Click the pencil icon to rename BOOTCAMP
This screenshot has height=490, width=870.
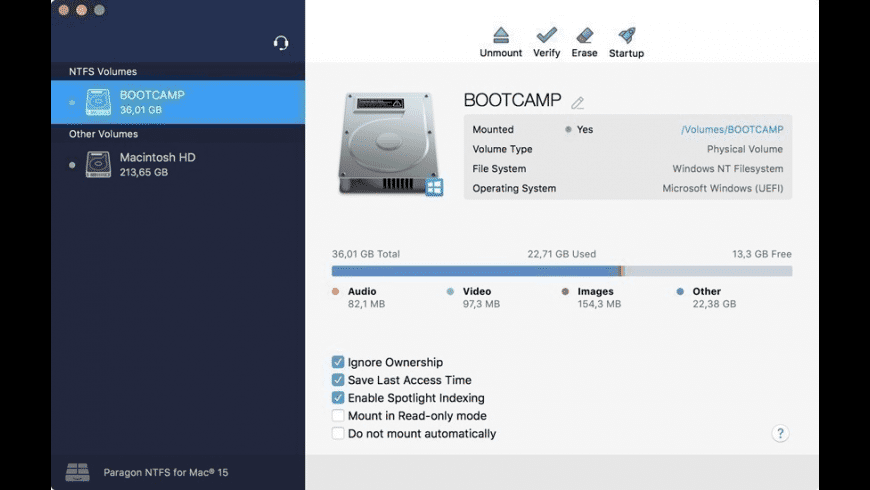pos(578,103)
